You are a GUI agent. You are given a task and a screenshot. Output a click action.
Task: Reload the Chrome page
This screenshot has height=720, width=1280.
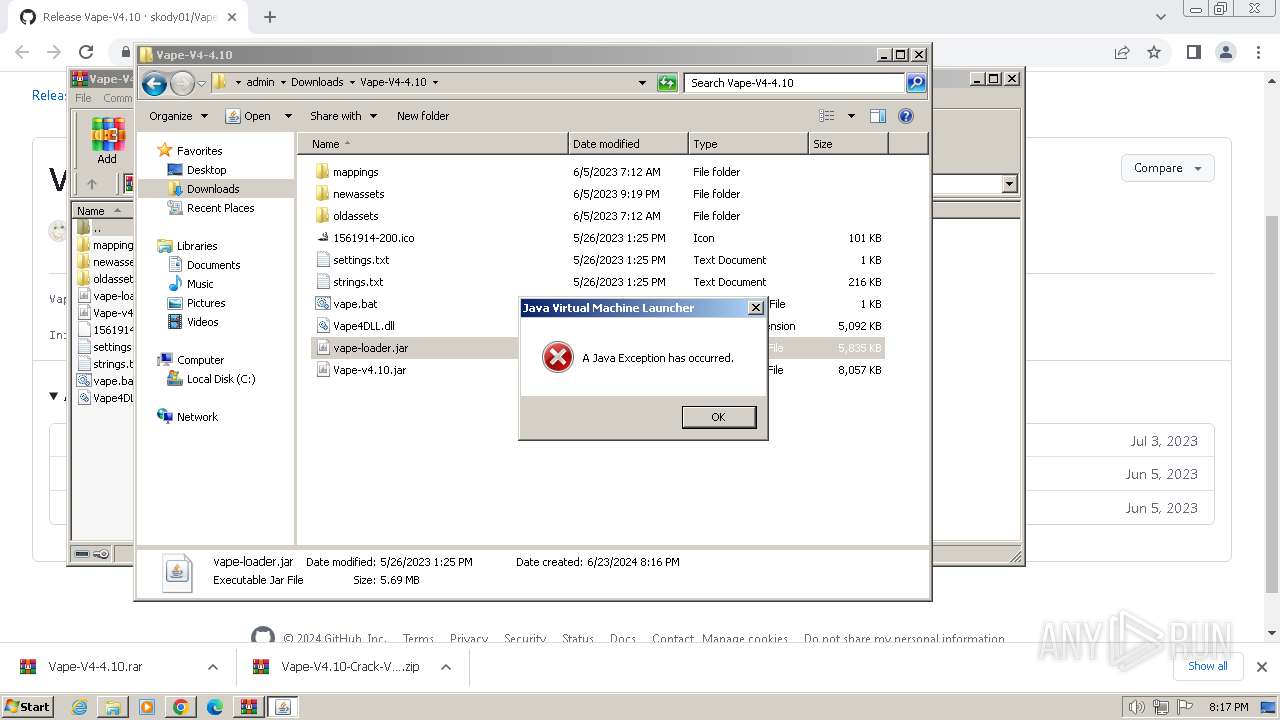coord(86,52)
